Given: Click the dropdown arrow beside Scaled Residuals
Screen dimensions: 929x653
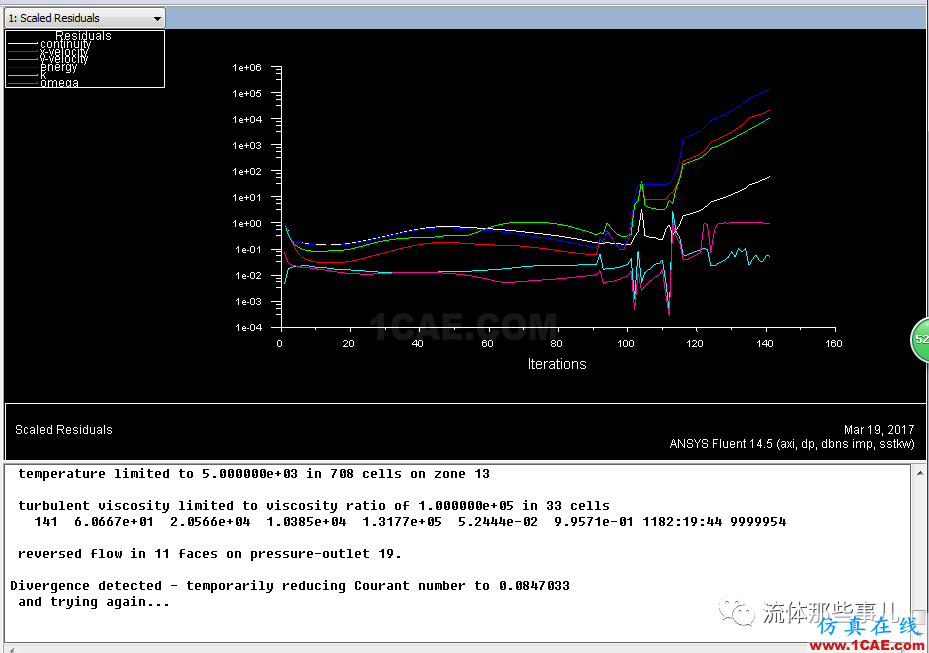Looking at the screenshot, I should point(157,18).
